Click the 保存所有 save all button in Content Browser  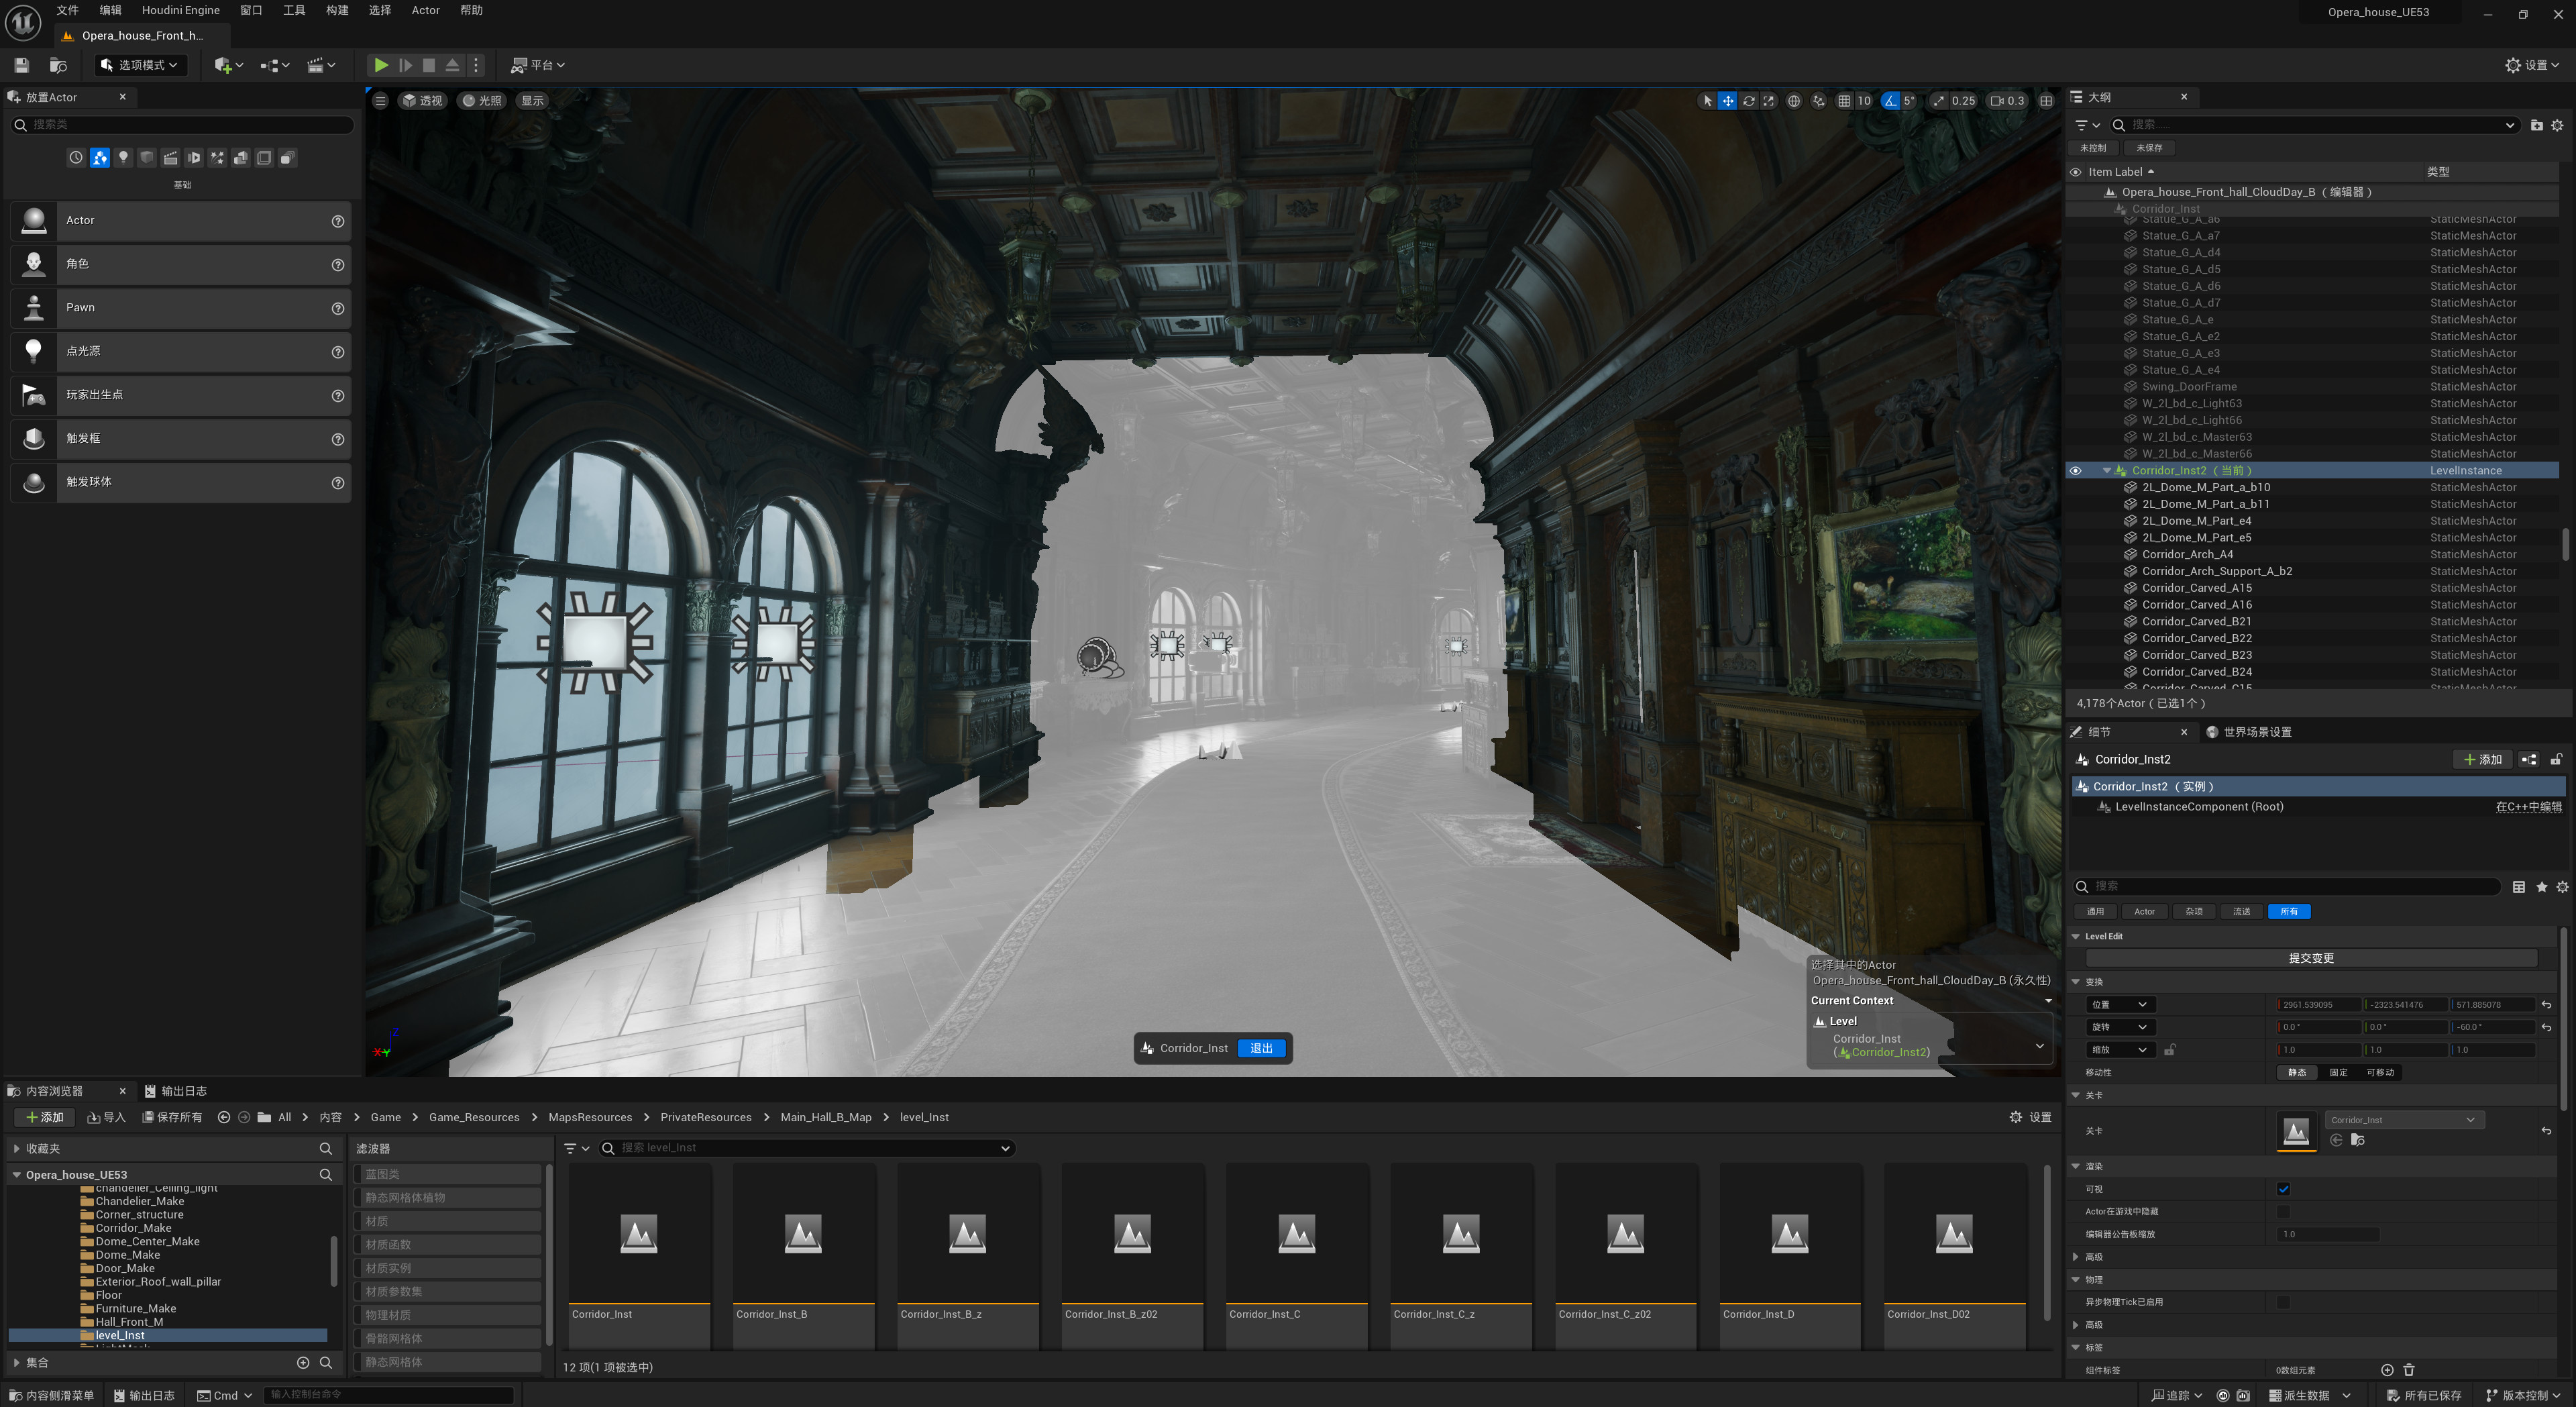point(173,1117)
